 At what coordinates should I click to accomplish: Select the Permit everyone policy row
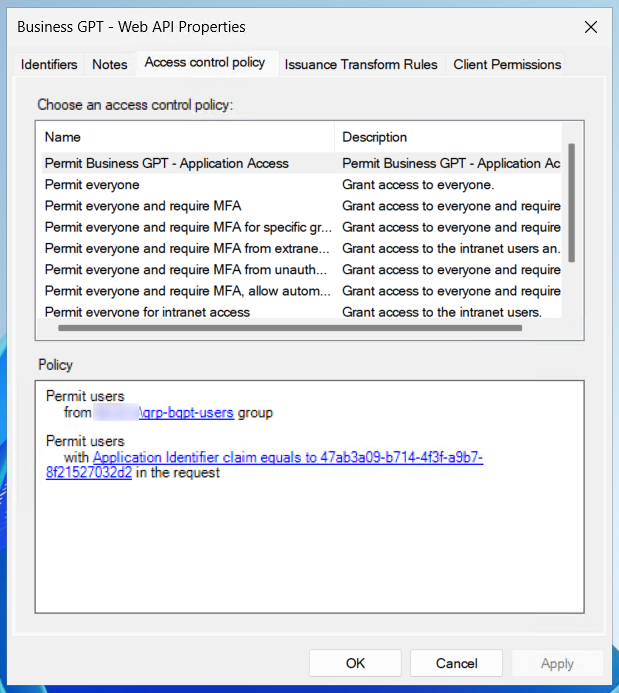[x=301, y=184]
